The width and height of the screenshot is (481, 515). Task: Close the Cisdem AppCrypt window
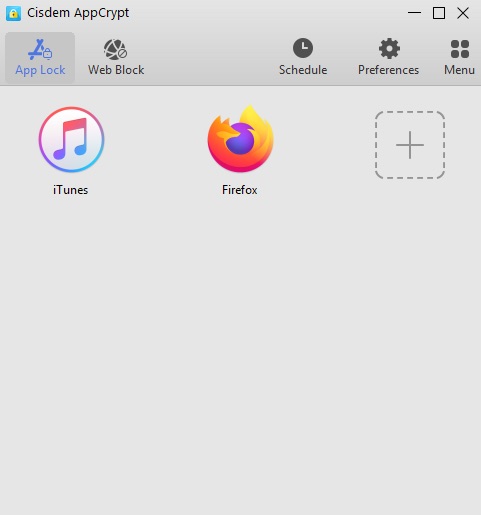[463, 13]
